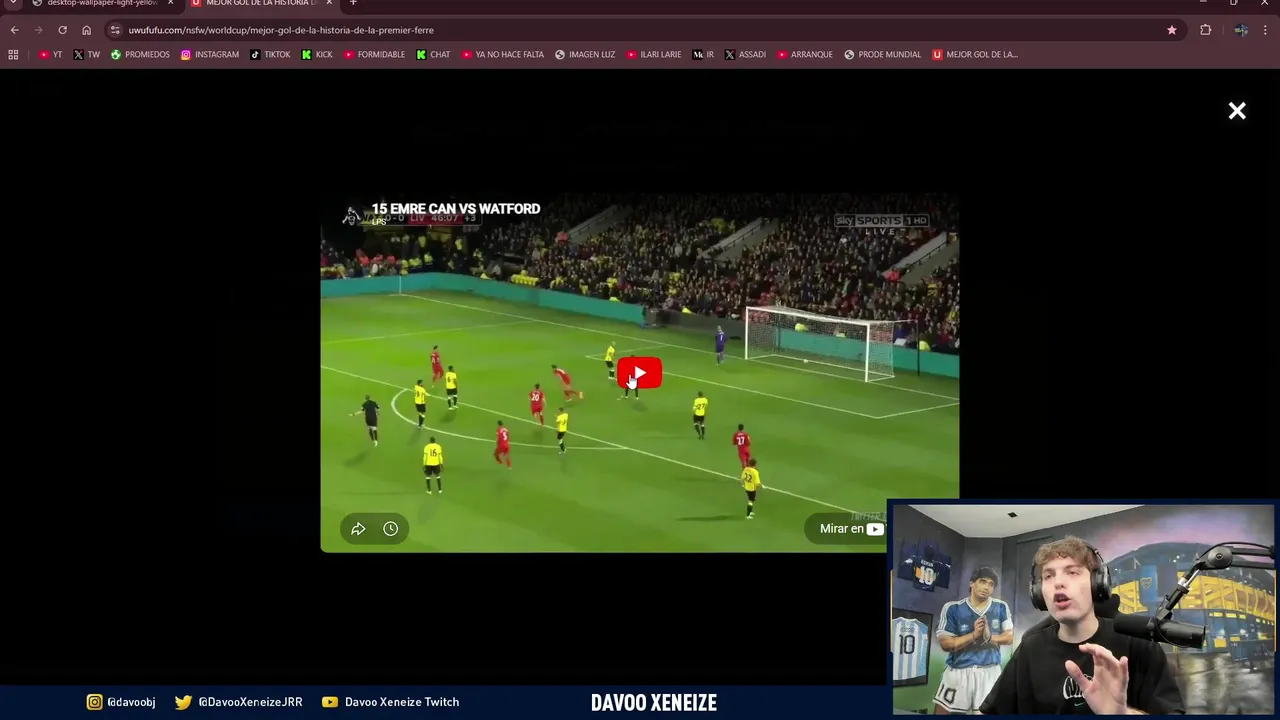Image resolution: width=1280 pixels, height=720 pixels.
Task: Open the ARRANQUE bookmark
Action: [x=805, y=55]
